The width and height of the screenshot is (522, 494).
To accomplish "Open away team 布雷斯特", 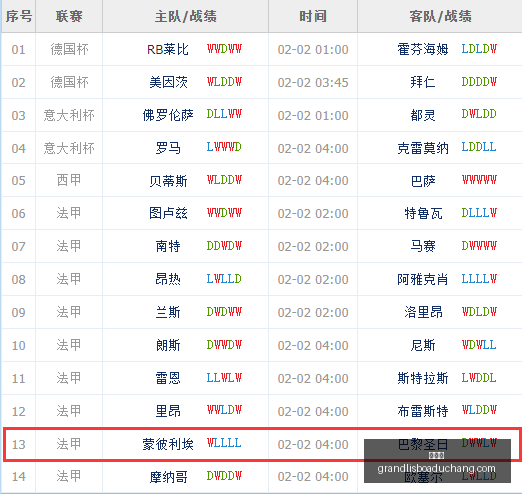I will pos(423,411).
